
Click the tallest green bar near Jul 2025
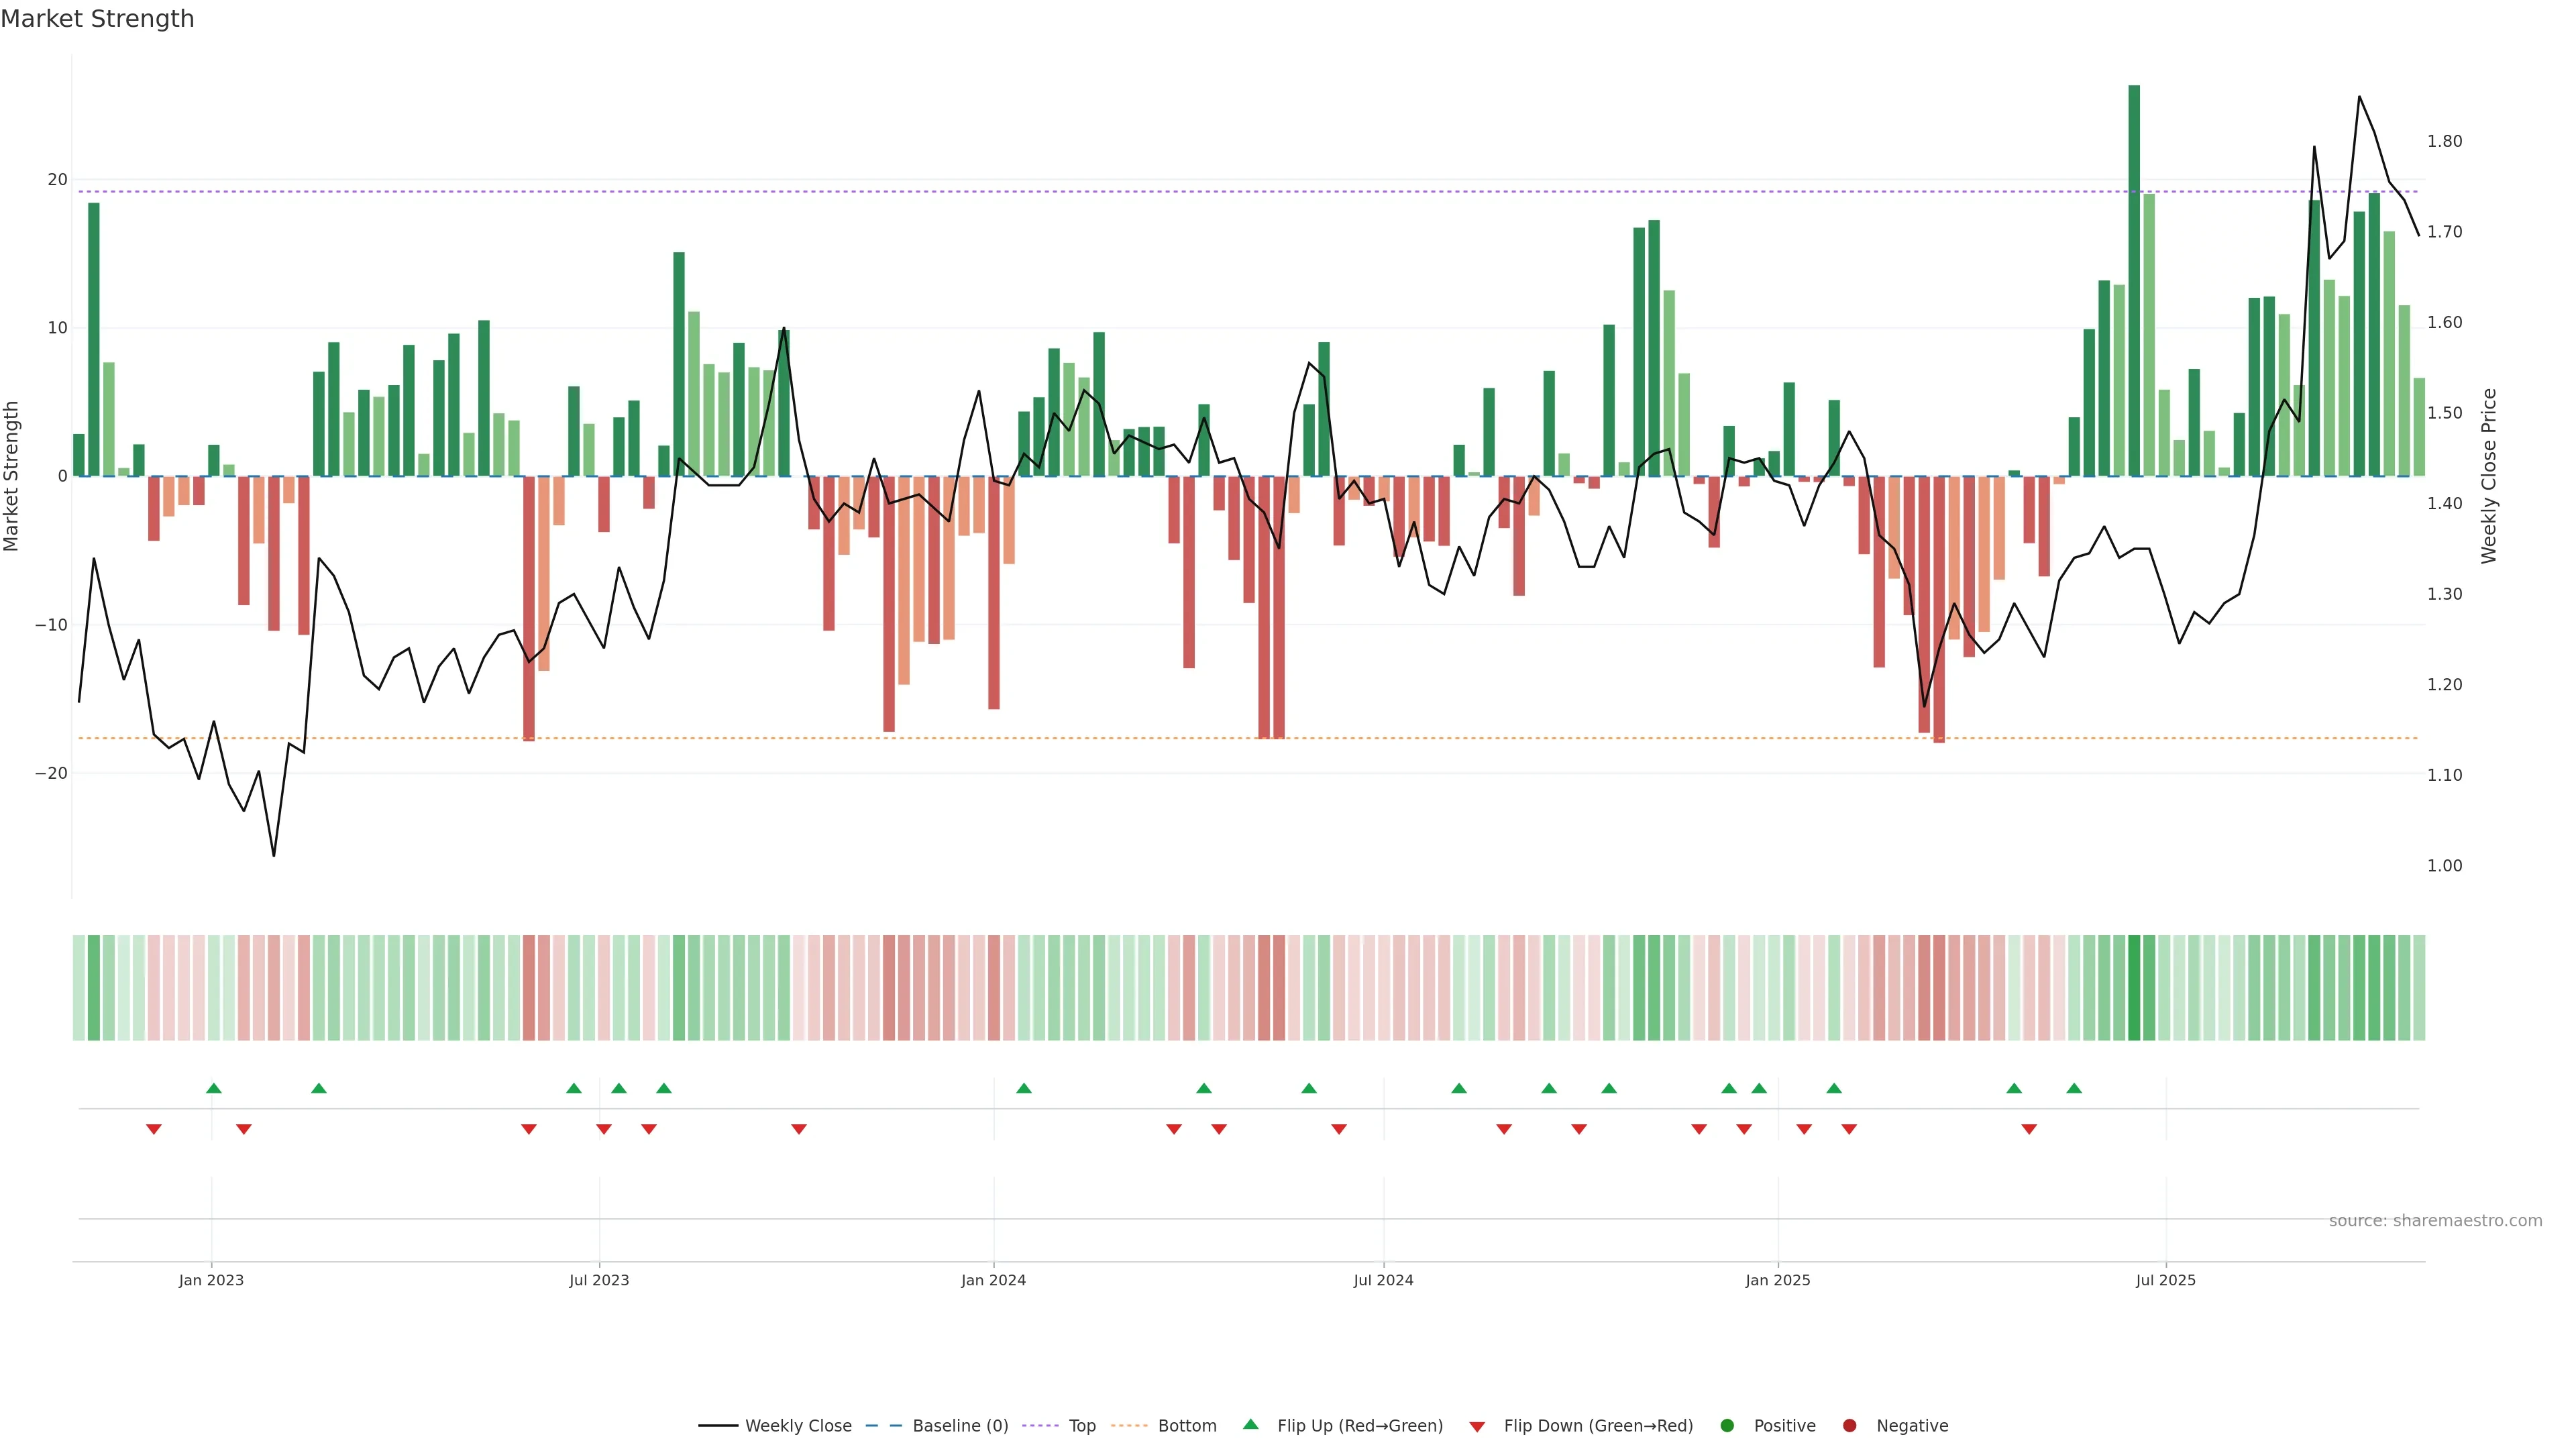coord(2134,280)
